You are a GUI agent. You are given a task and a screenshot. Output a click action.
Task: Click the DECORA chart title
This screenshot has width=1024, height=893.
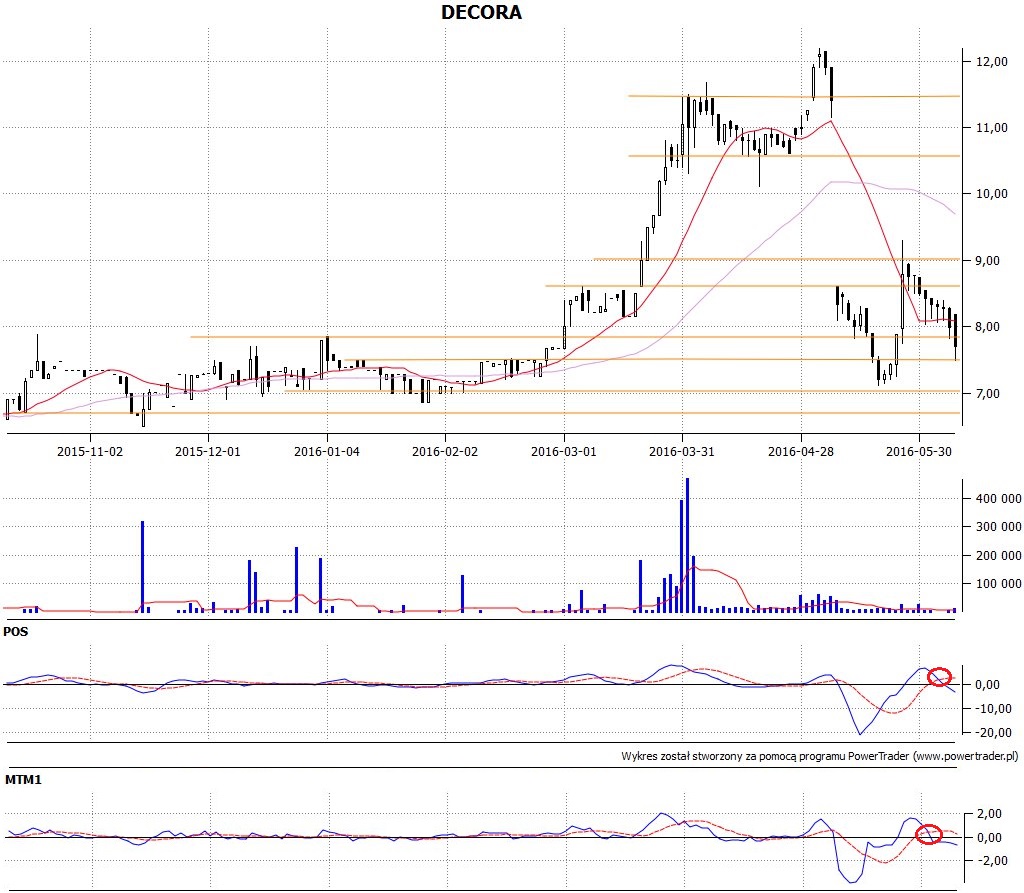click(481, 12)
